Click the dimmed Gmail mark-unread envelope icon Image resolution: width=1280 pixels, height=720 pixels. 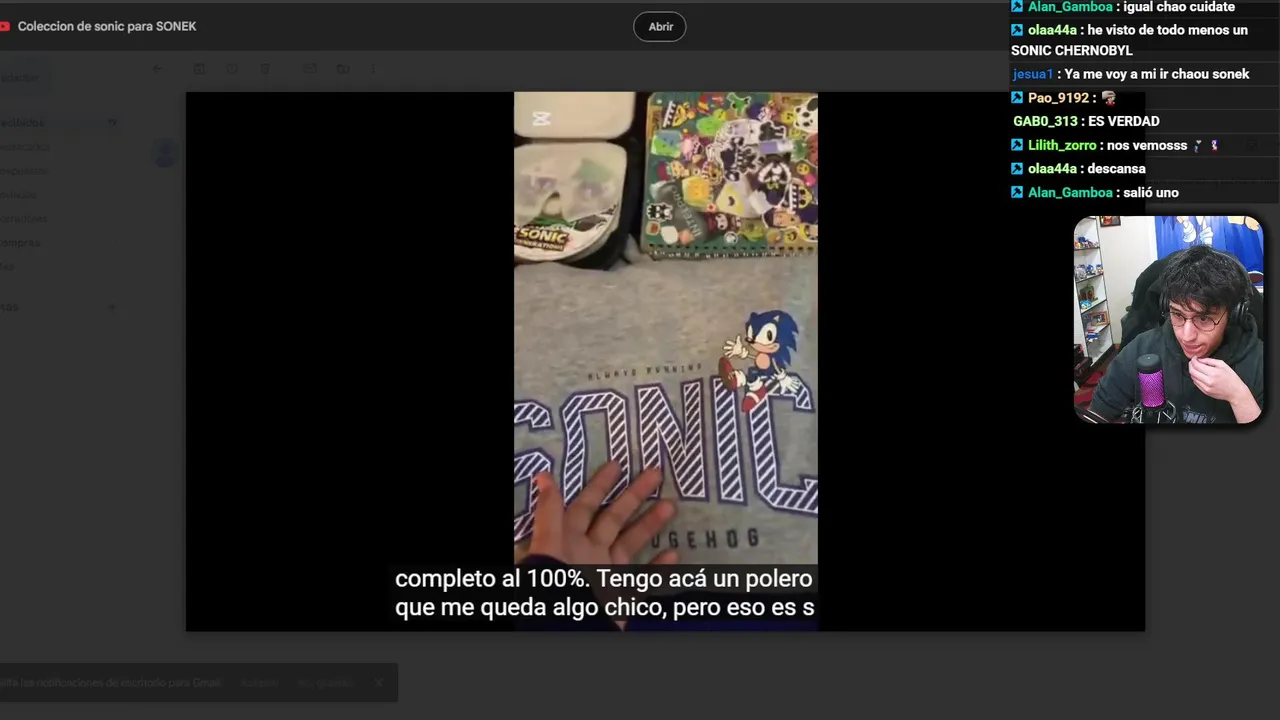pos(310,69)
